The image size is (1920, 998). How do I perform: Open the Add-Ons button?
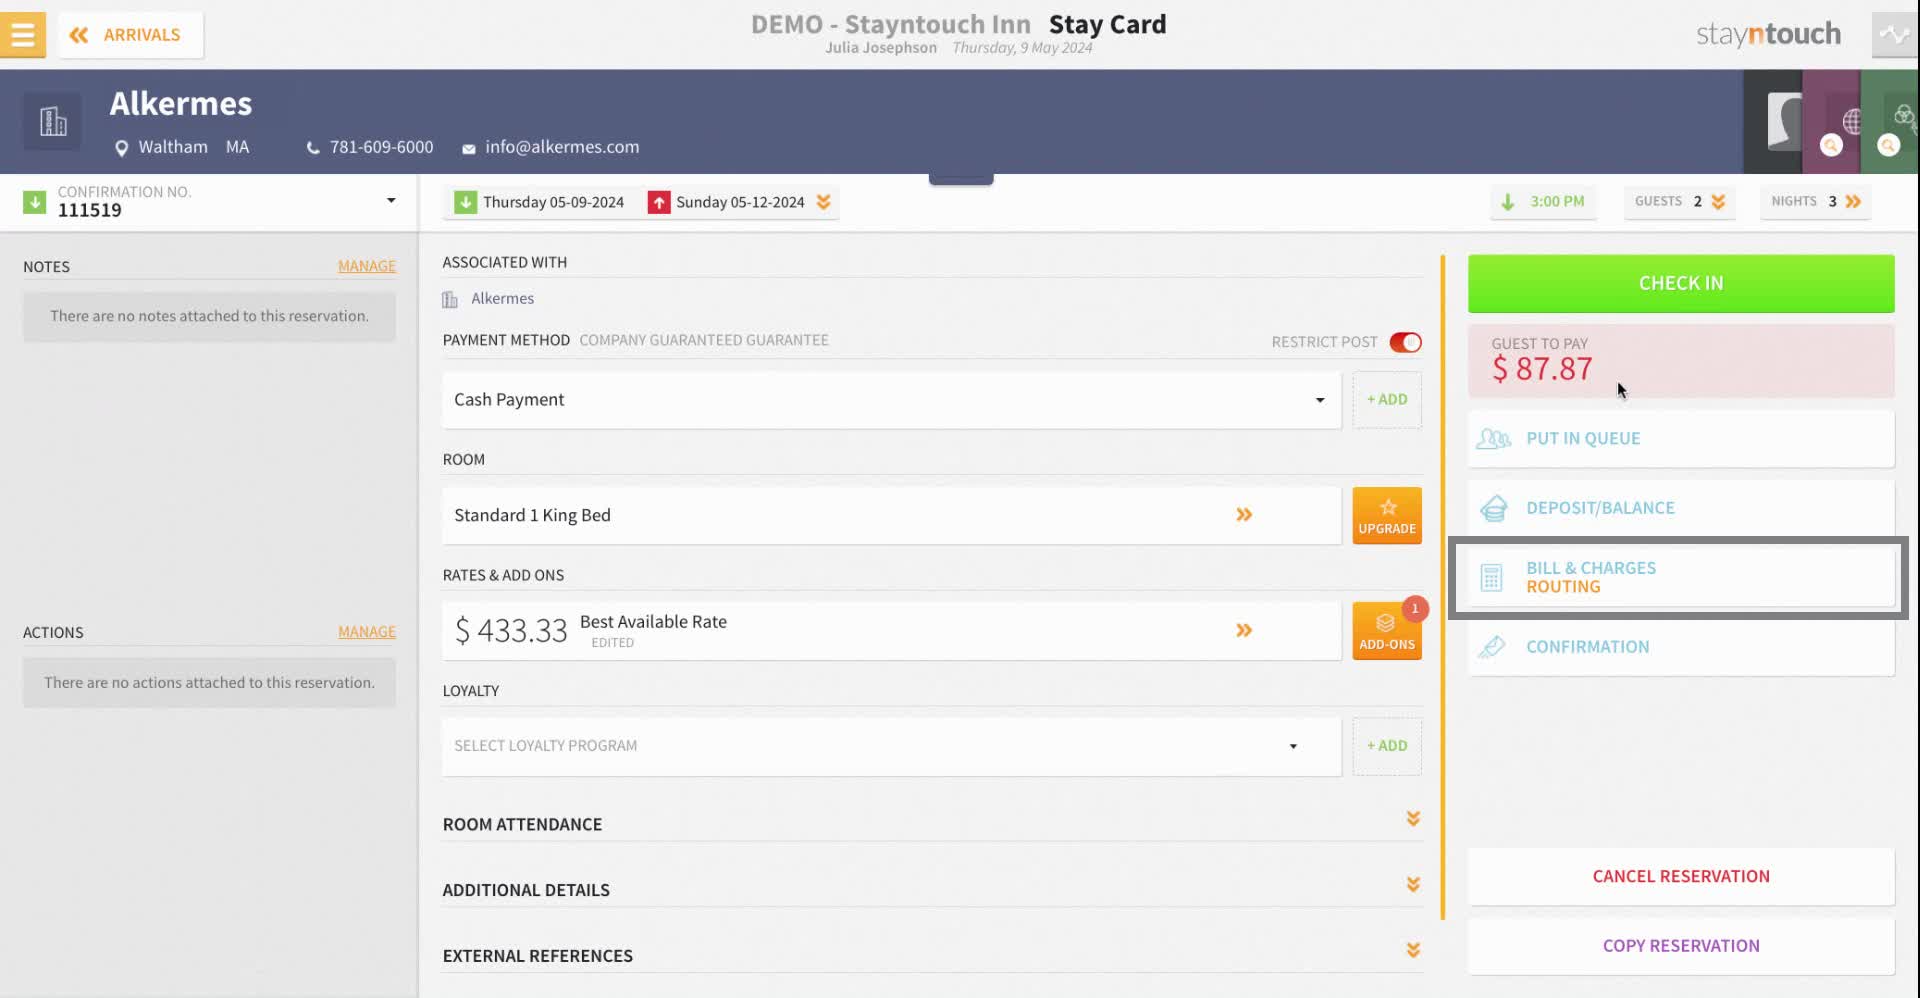[x=1387, y=632]
